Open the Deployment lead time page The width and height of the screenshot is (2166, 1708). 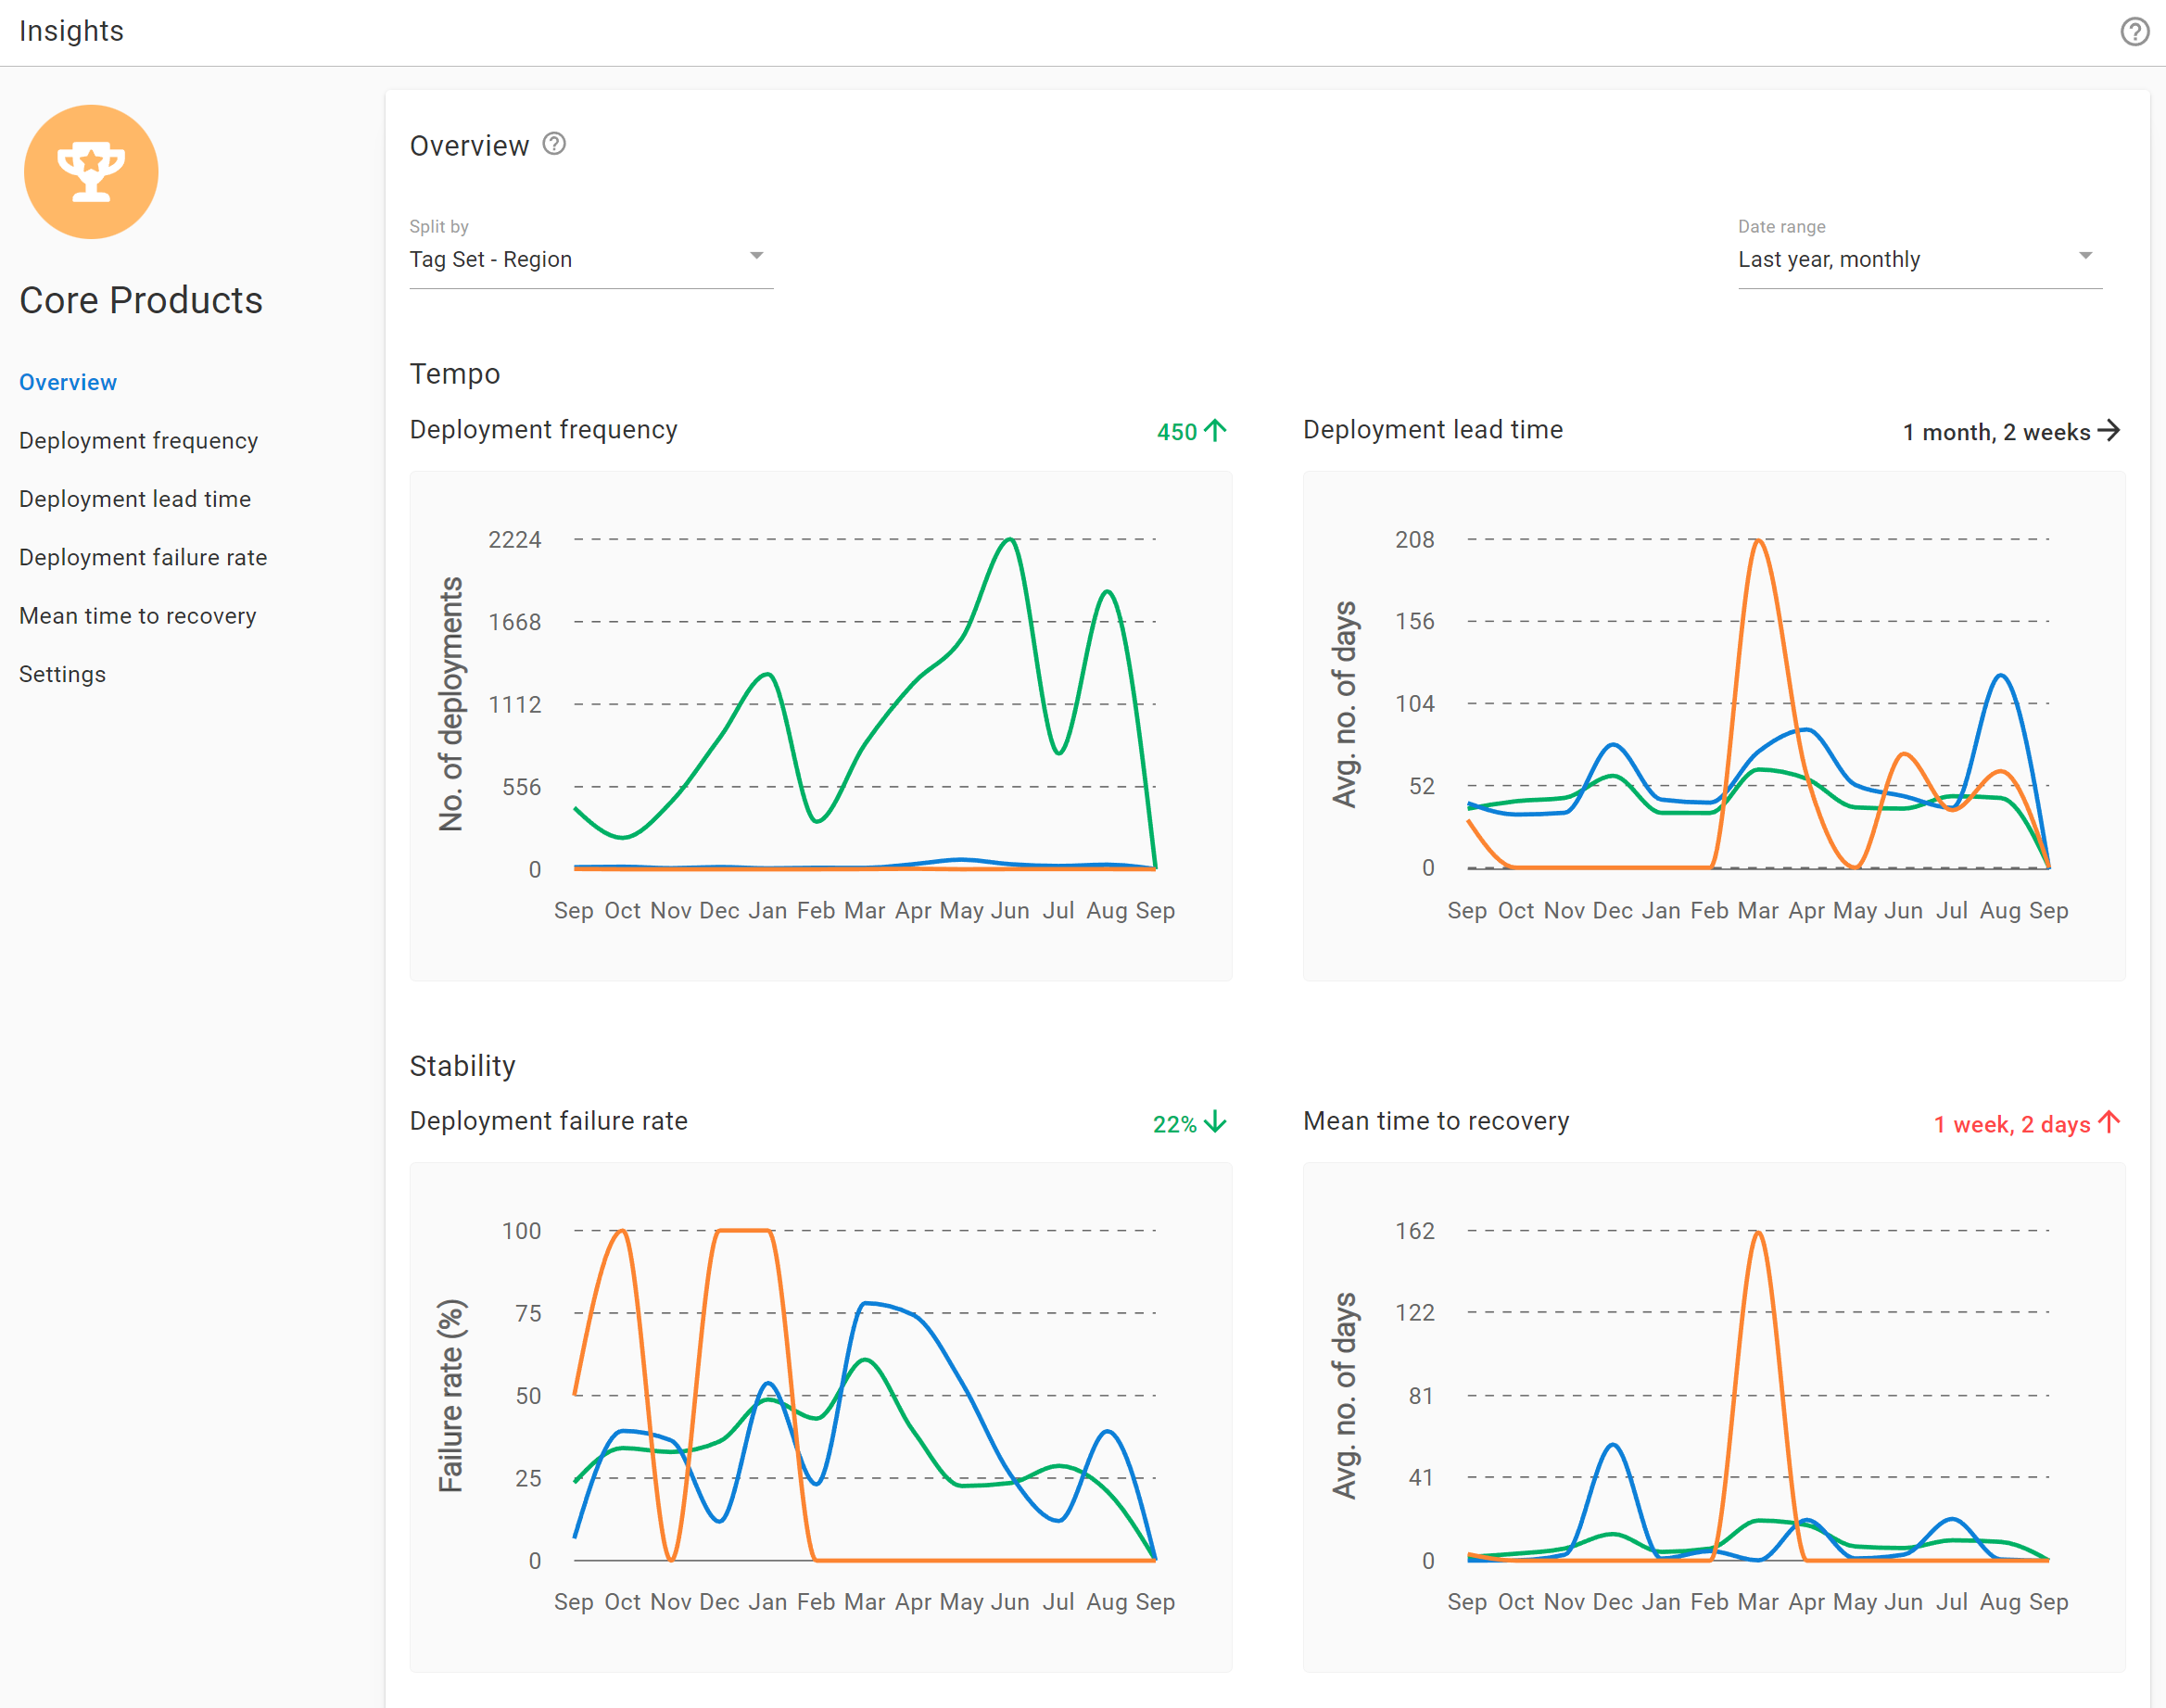[x=135, y=498]
